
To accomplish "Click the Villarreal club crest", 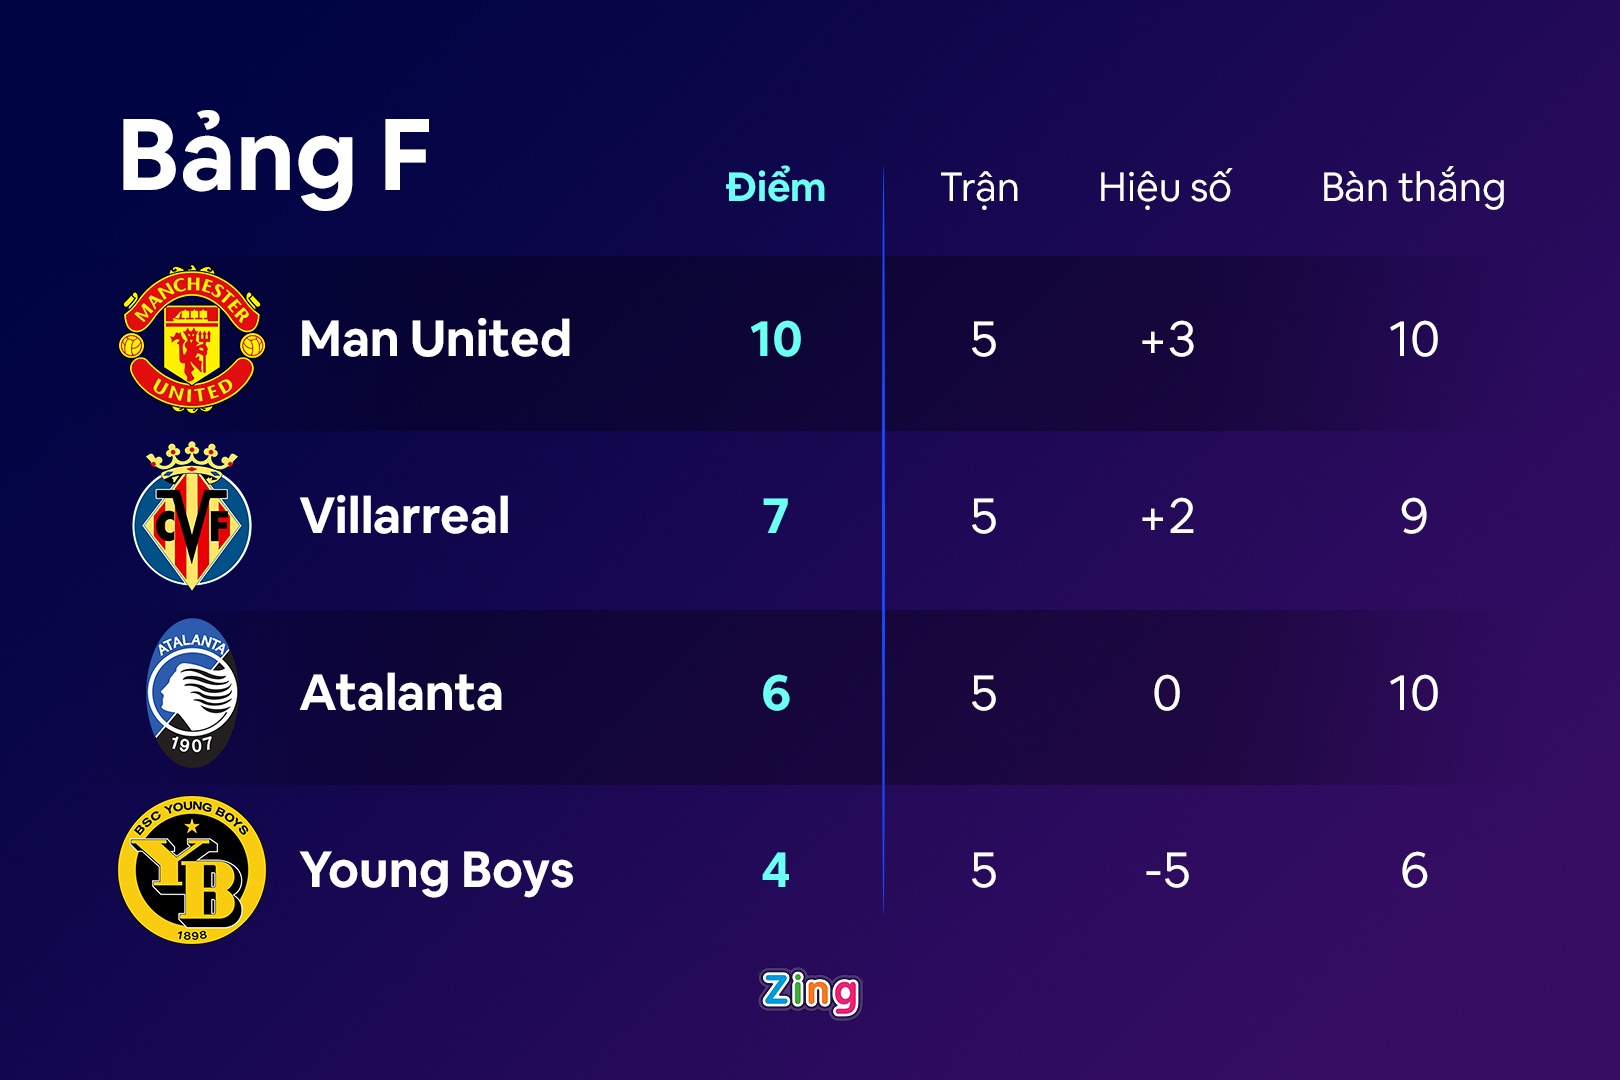I will (x=192, y=516).
